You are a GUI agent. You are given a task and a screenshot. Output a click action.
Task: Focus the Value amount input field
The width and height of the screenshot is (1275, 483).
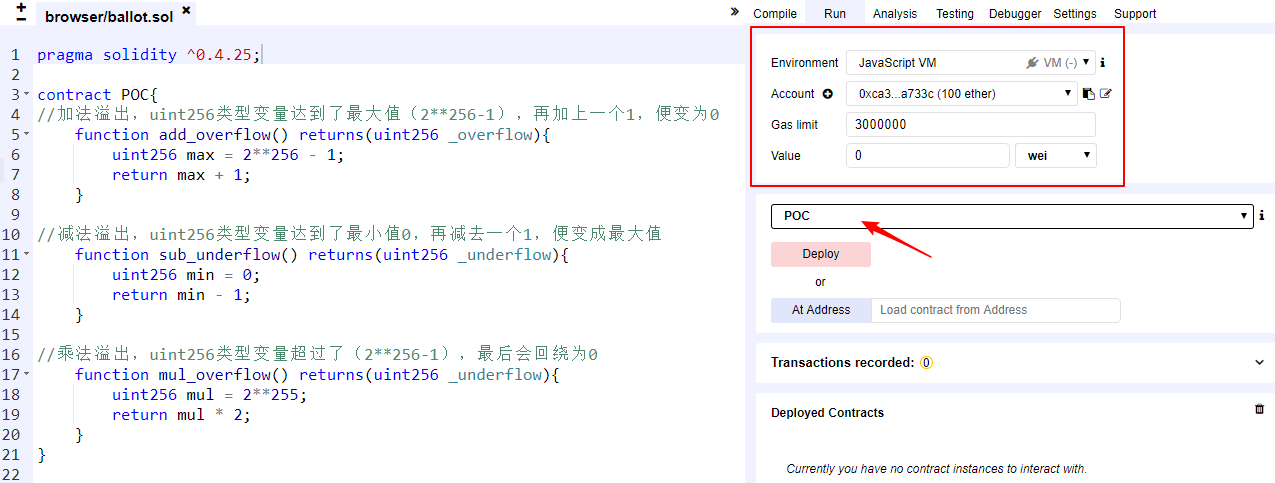pyautogui.click(x=928, y=156)
